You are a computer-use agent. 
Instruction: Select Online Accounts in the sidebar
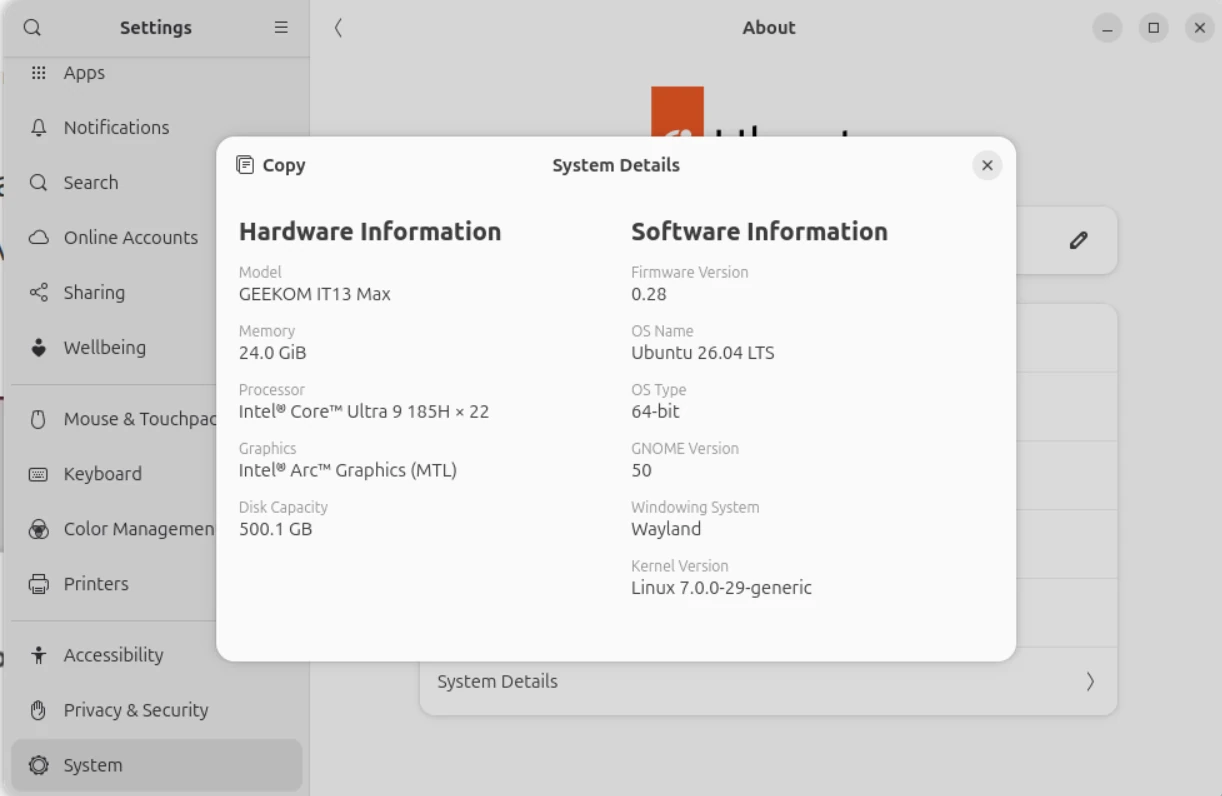tap(157, 238)
